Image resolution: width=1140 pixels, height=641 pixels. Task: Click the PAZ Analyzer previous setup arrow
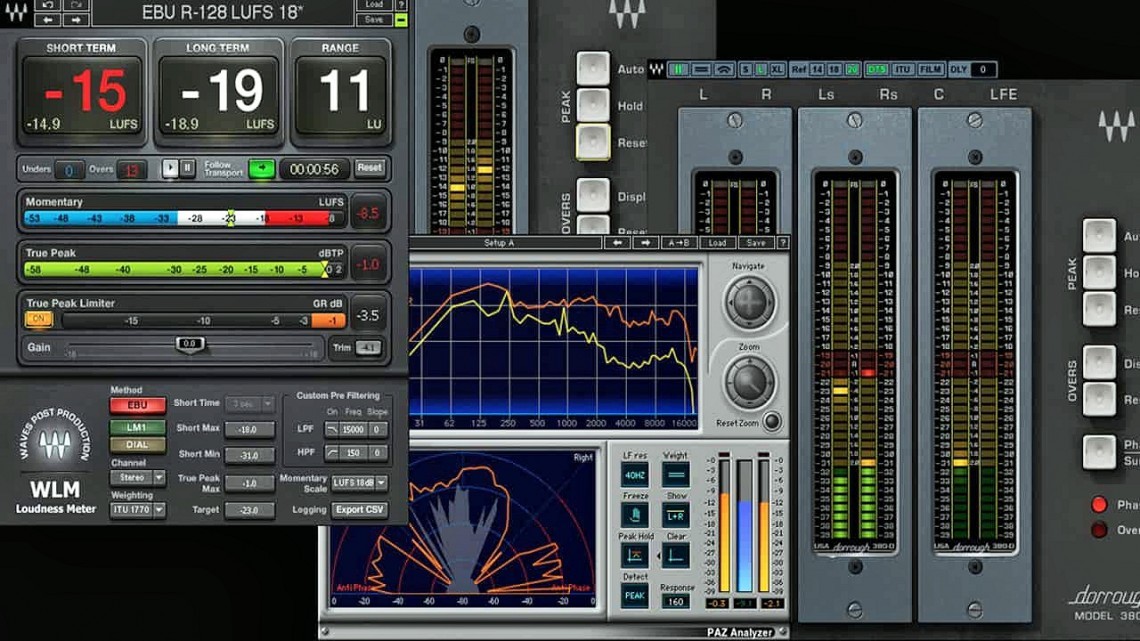click(617, 243)
